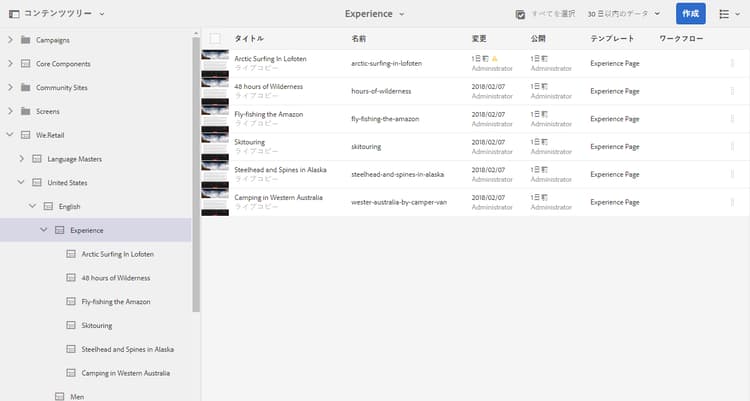Toggle the header row select checkbox
Viewport: 750px width, 401px height.
(215, 38)
